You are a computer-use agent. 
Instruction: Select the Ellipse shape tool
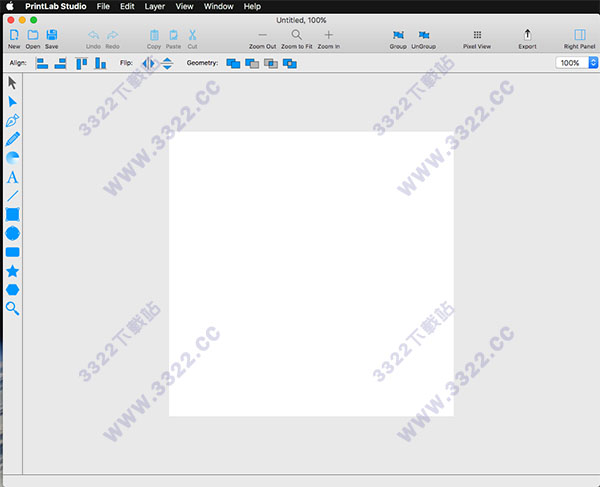[12, 233]
